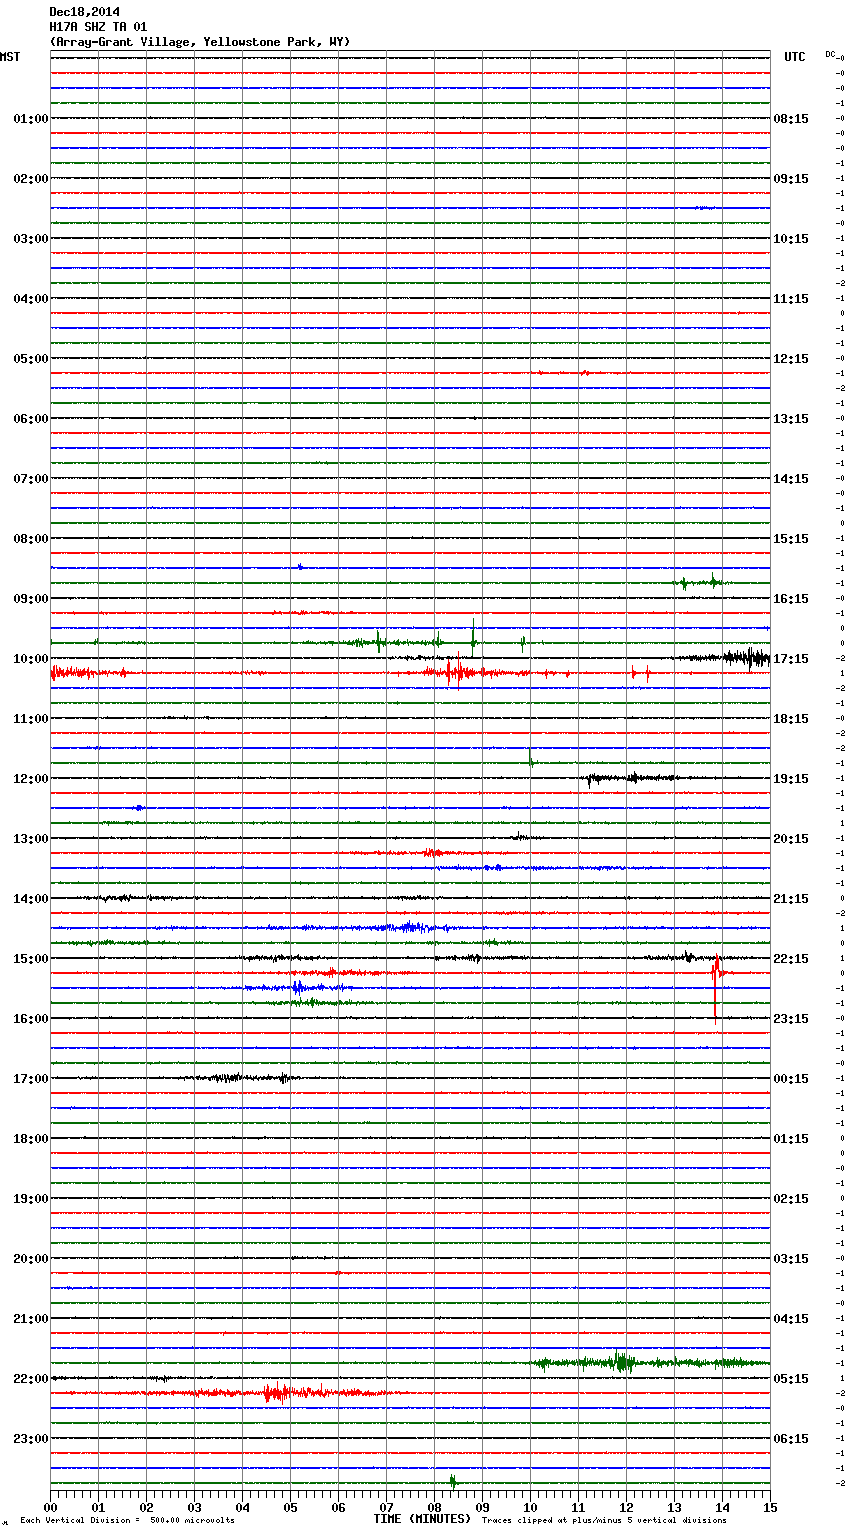Select the 21:00 MST row label
Viewport: 850px width, 1534px height.
click(30, 1319)
